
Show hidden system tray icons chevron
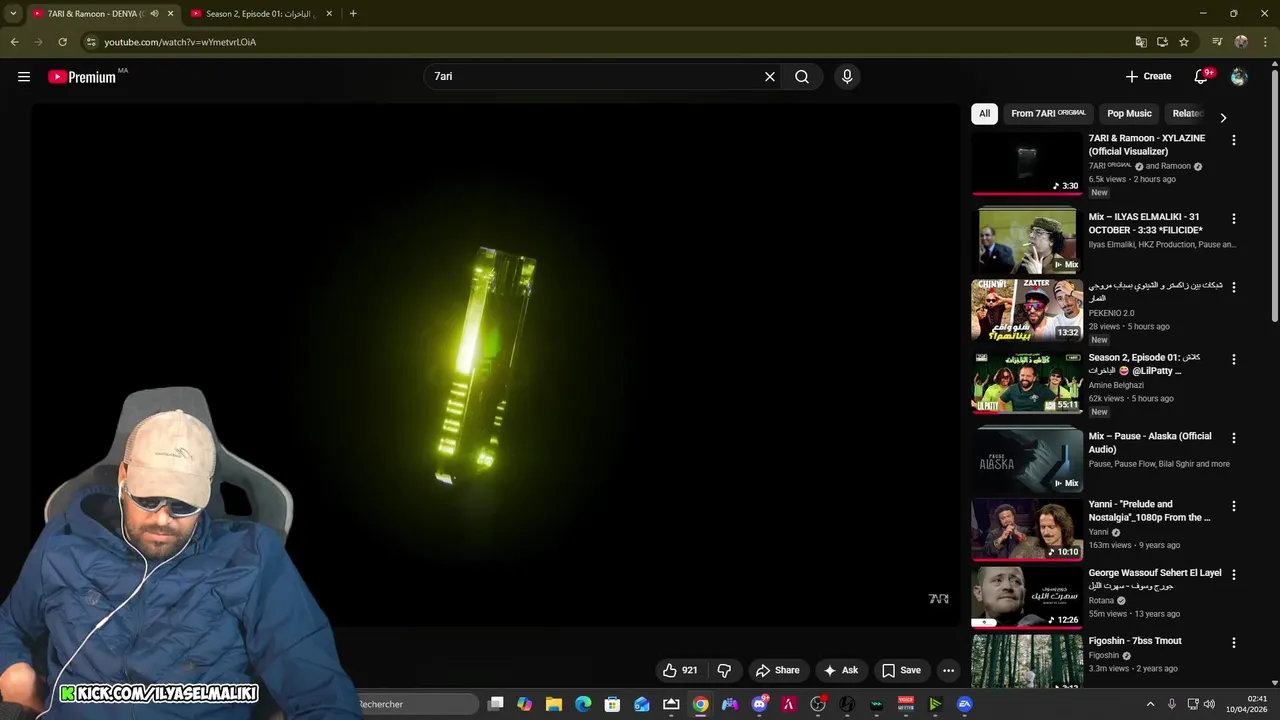pos(1150,704)
